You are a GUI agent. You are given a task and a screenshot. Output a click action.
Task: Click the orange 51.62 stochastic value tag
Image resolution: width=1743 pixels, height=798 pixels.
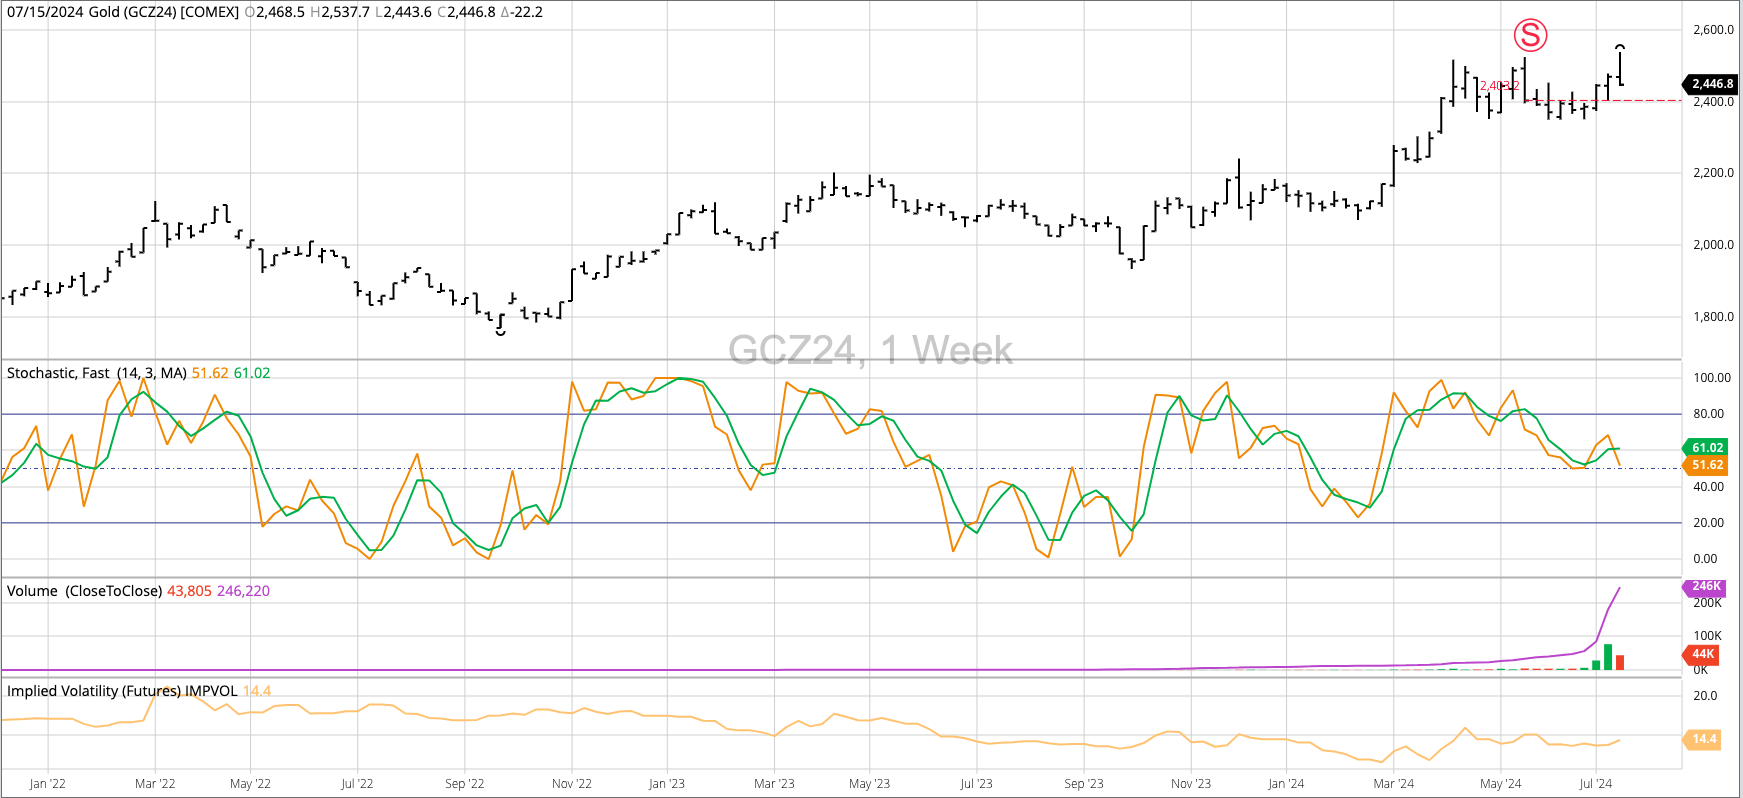(1707, 465)
